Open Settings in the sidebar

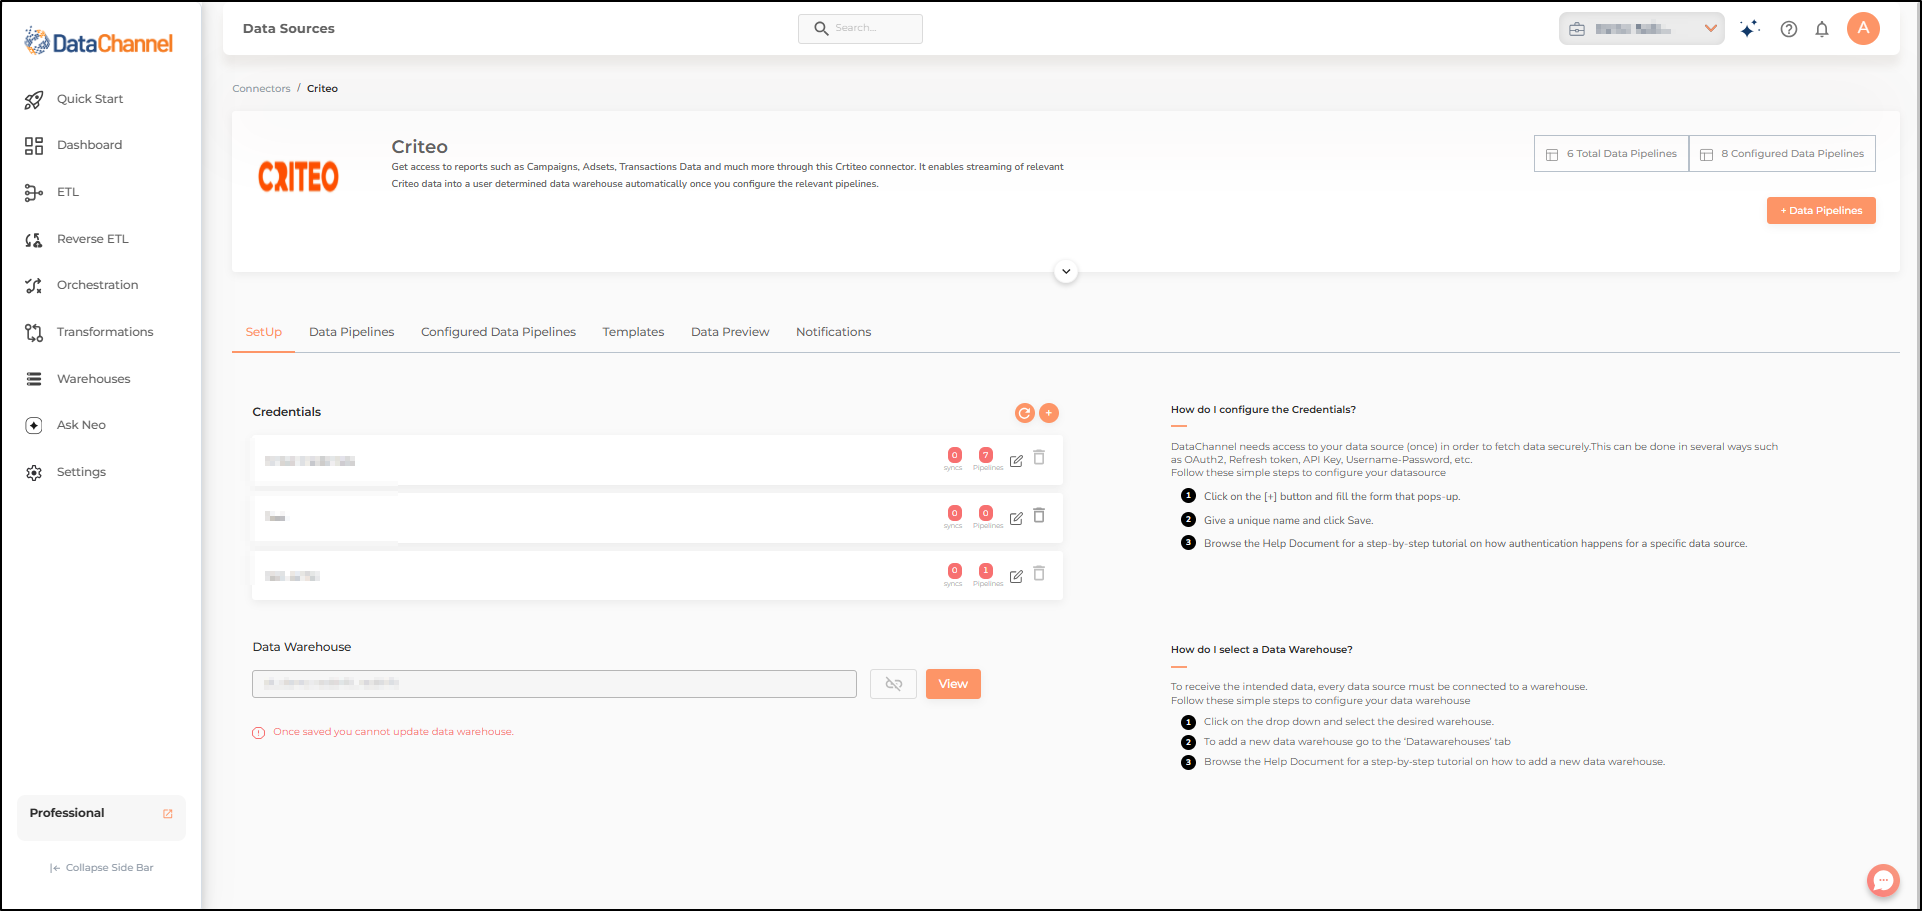[81, 472]
